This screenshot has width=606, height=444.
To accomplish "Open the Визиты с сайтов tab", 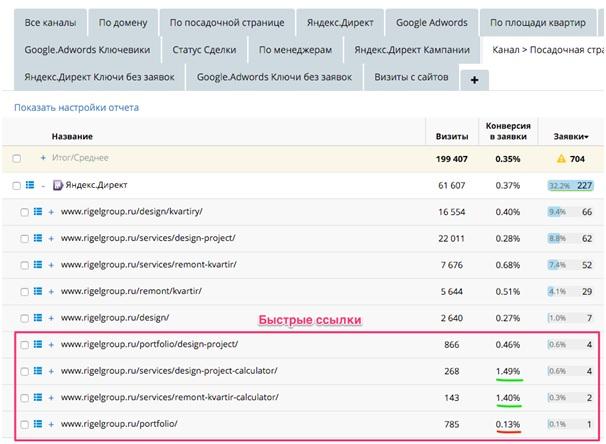I will click(411, 77).
